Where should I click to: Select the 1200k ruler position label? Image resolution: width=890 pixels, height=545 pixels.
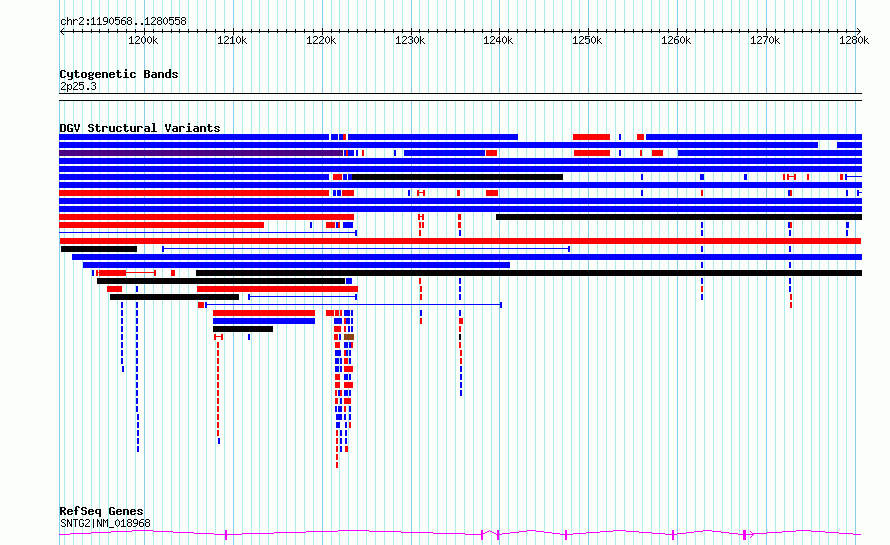tap(143, 40)
